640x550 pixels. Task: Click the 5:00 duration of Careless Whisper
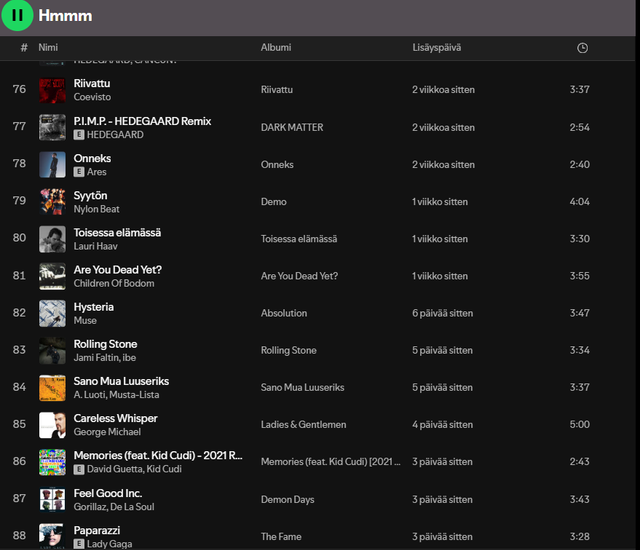pyautogui.click(x=580, y=424)
